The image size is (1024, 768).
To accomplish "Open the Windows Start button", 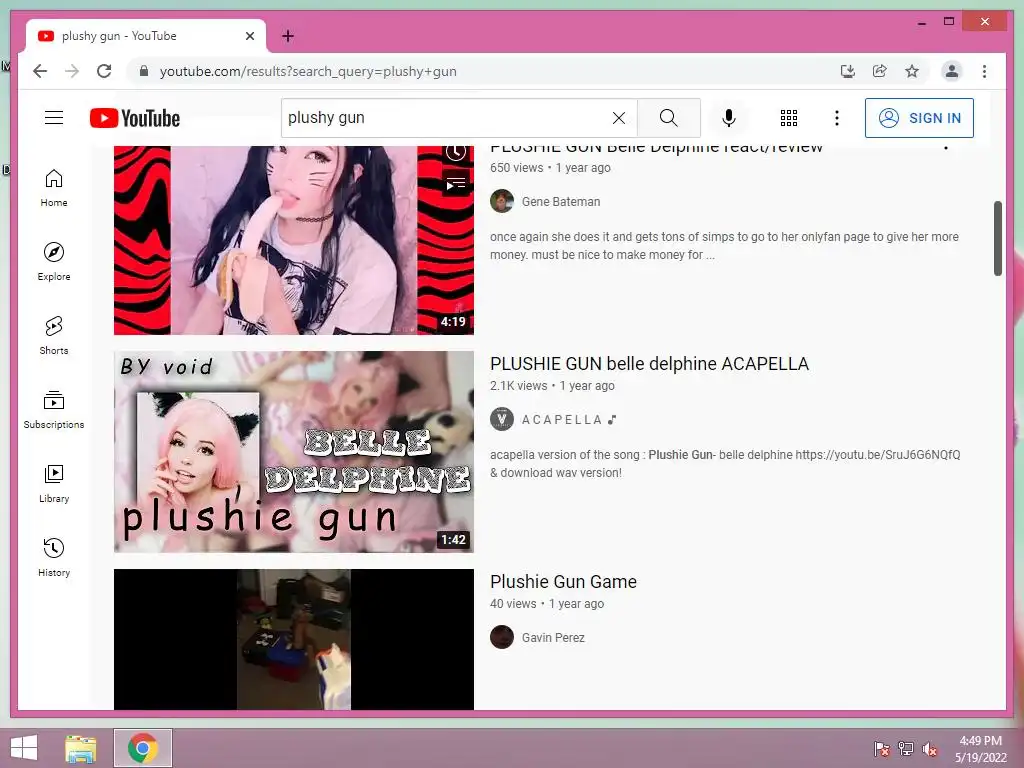I will (x=24, y=748).
